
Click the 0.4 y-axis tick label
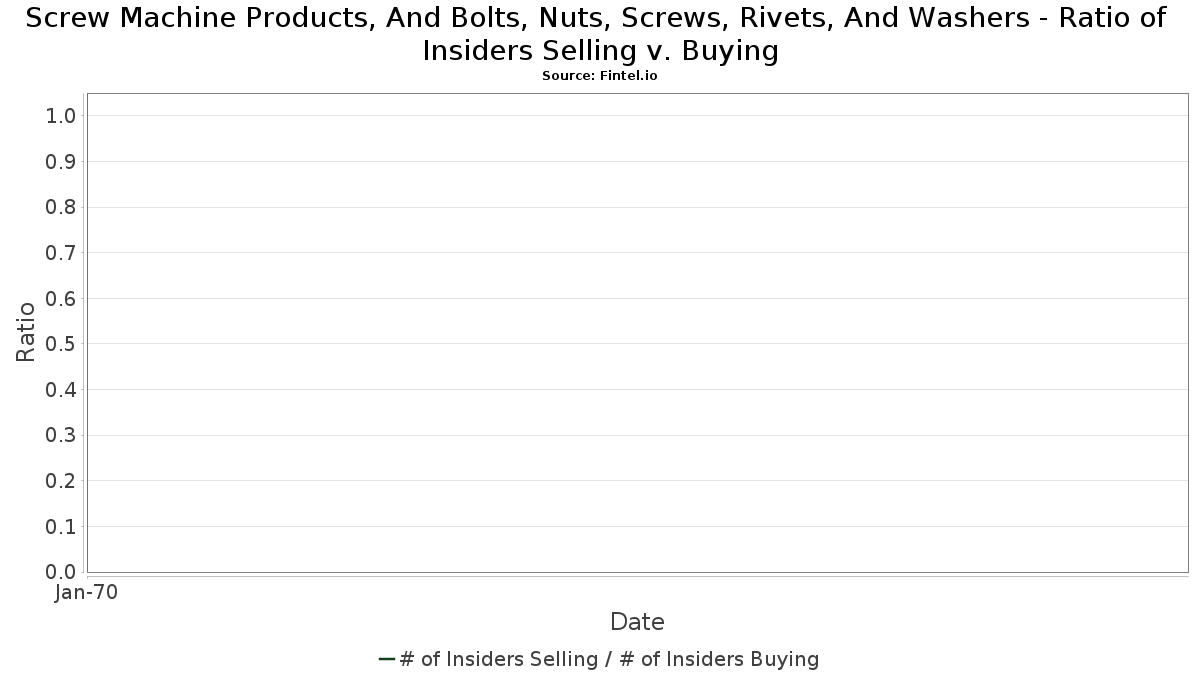61,390
